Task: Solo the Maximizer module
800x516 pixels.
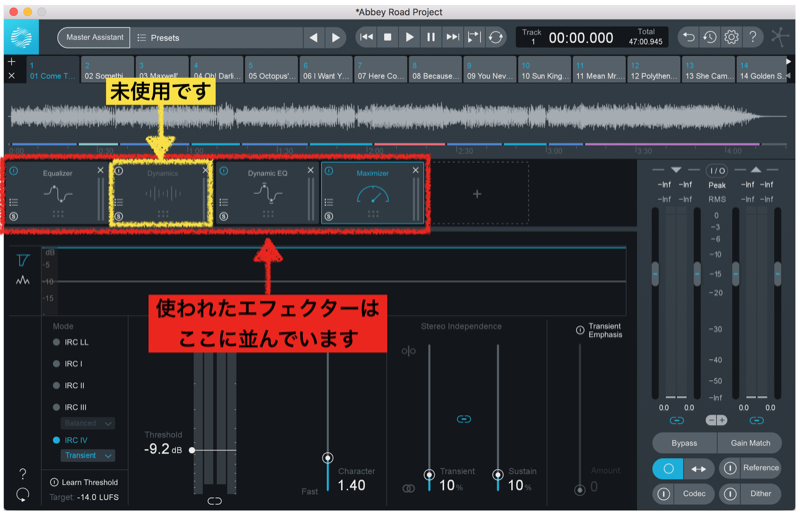Action: pyautogui.click(x=329, y=216)
